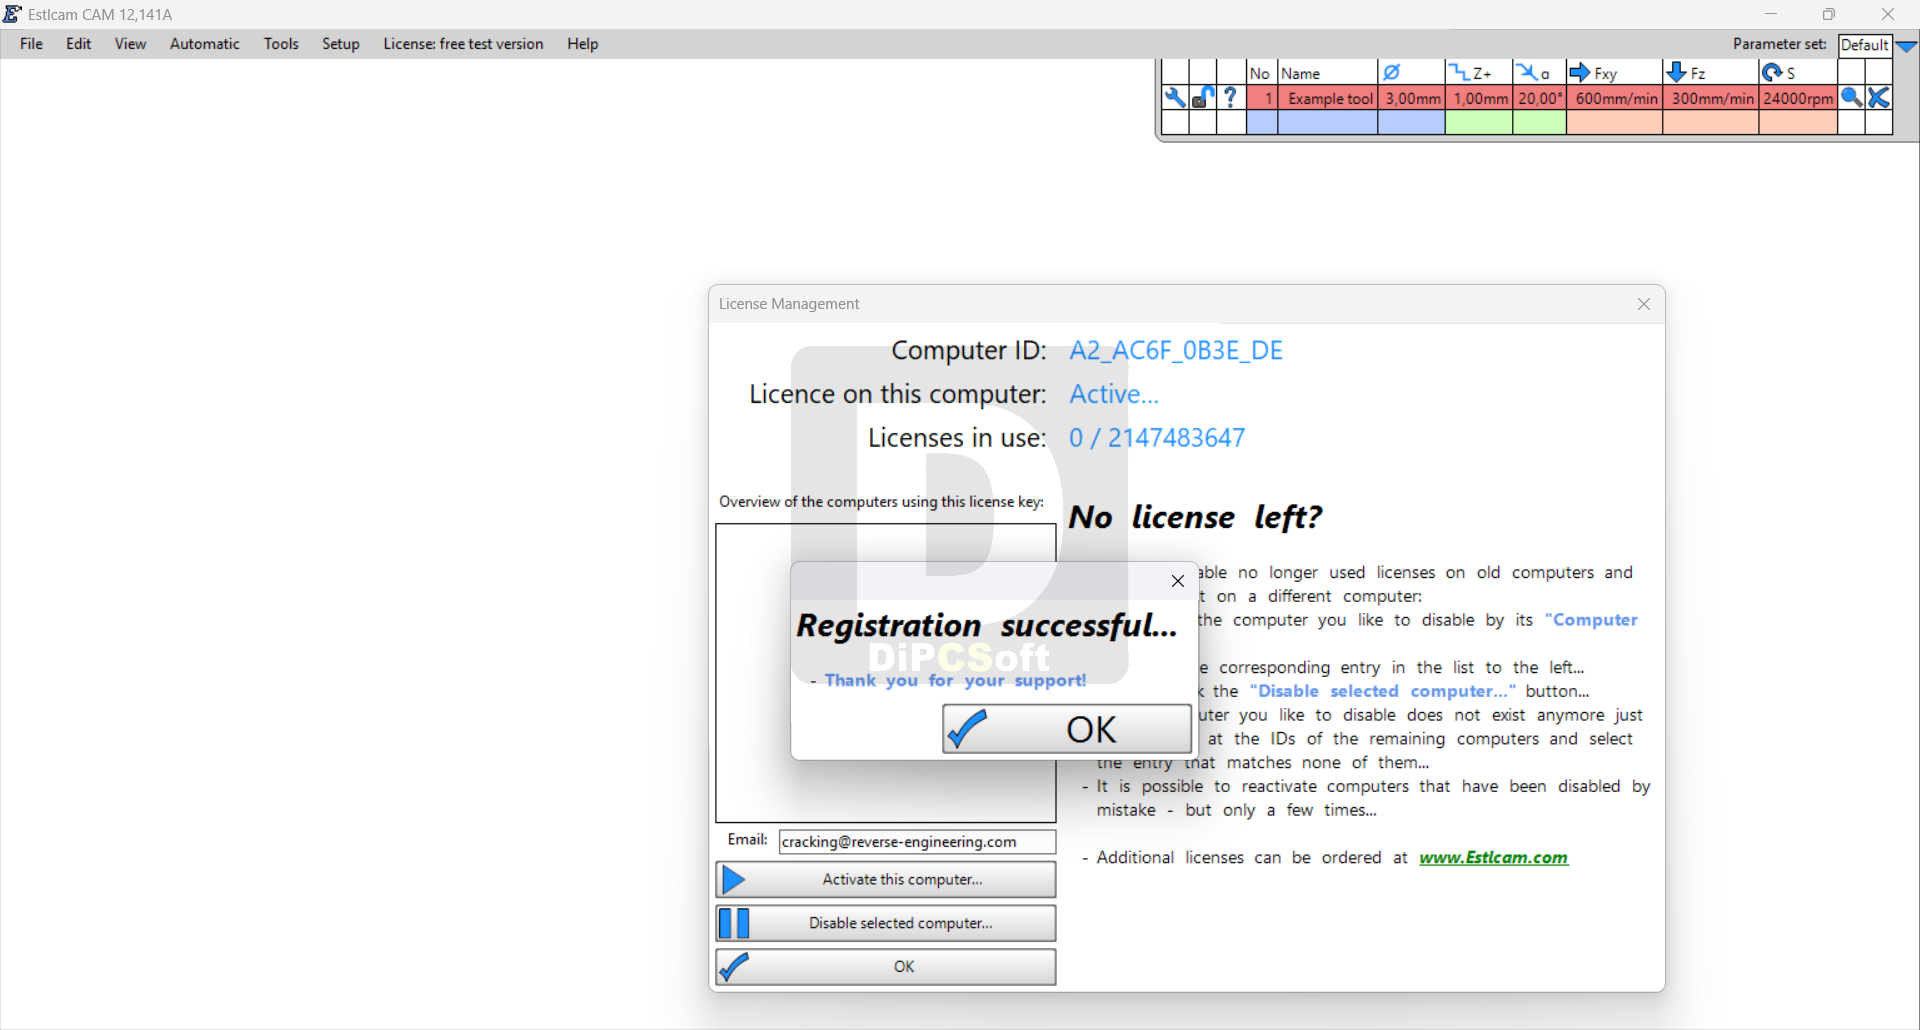Image resolution: width=1920 pixels, height=1030 pixels.
Task: Open the File menu
Action: [x=31, y=44]
